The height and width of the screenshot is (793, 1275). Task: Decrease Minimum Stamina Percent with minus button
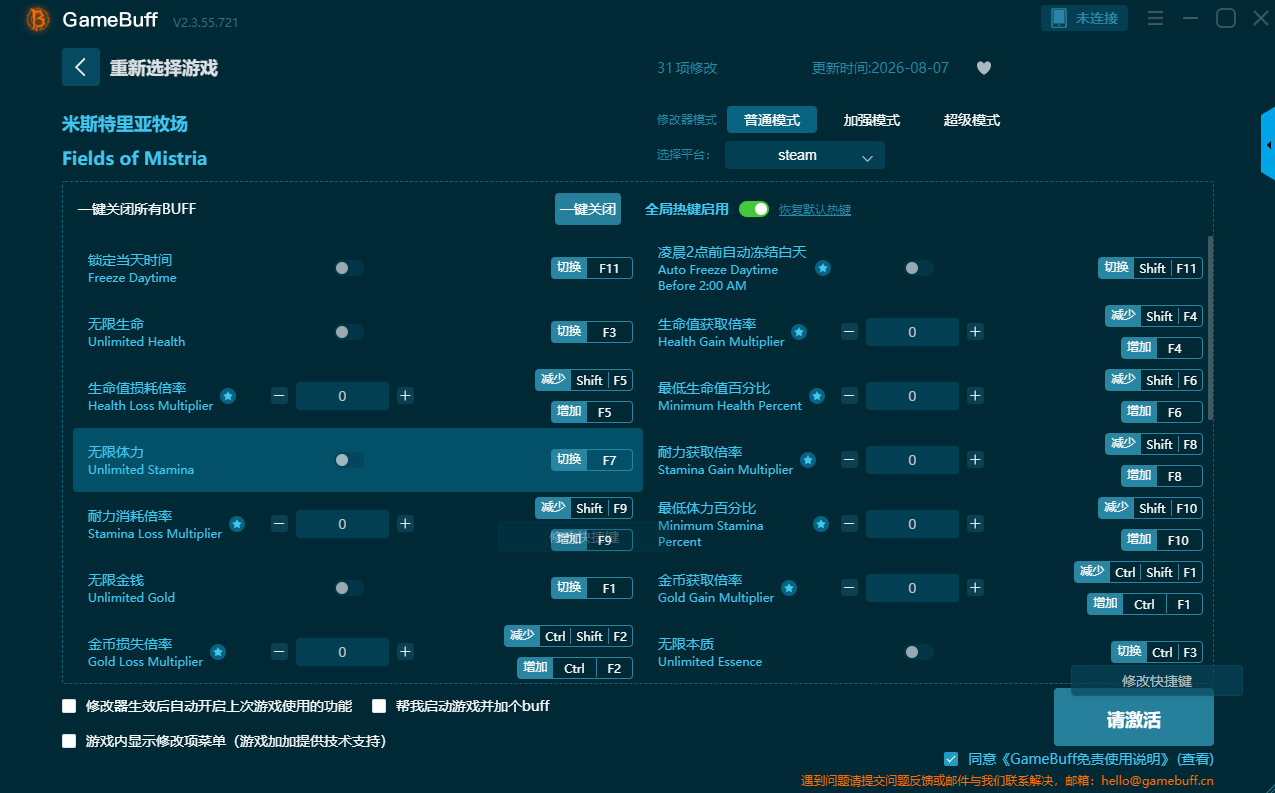click(x=849, y=524)
